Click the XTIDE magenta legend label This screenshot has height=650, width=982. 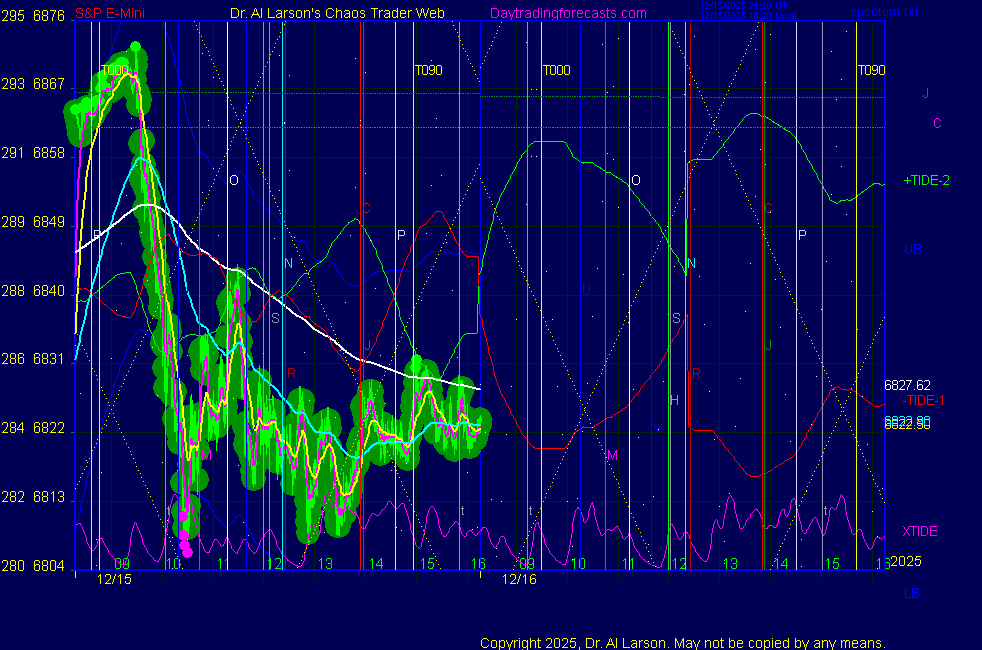(x=920, y=531)
